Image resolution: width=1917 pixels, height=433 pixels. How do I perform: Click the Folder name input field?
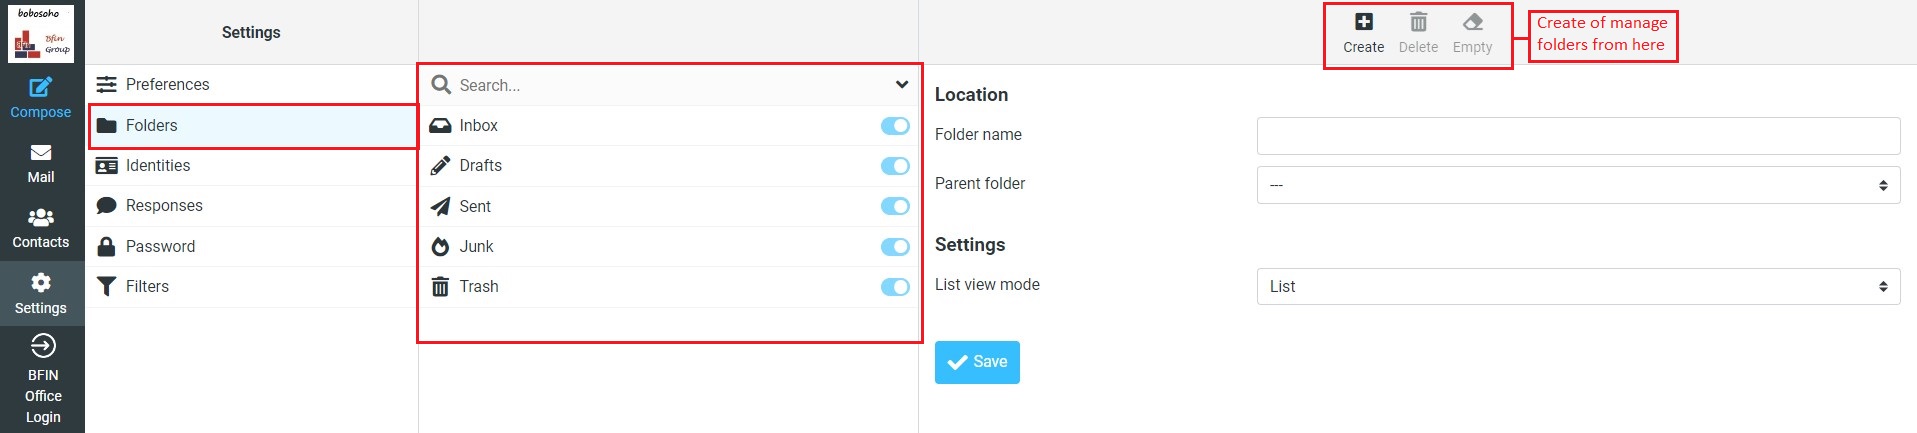[1578, 136]
